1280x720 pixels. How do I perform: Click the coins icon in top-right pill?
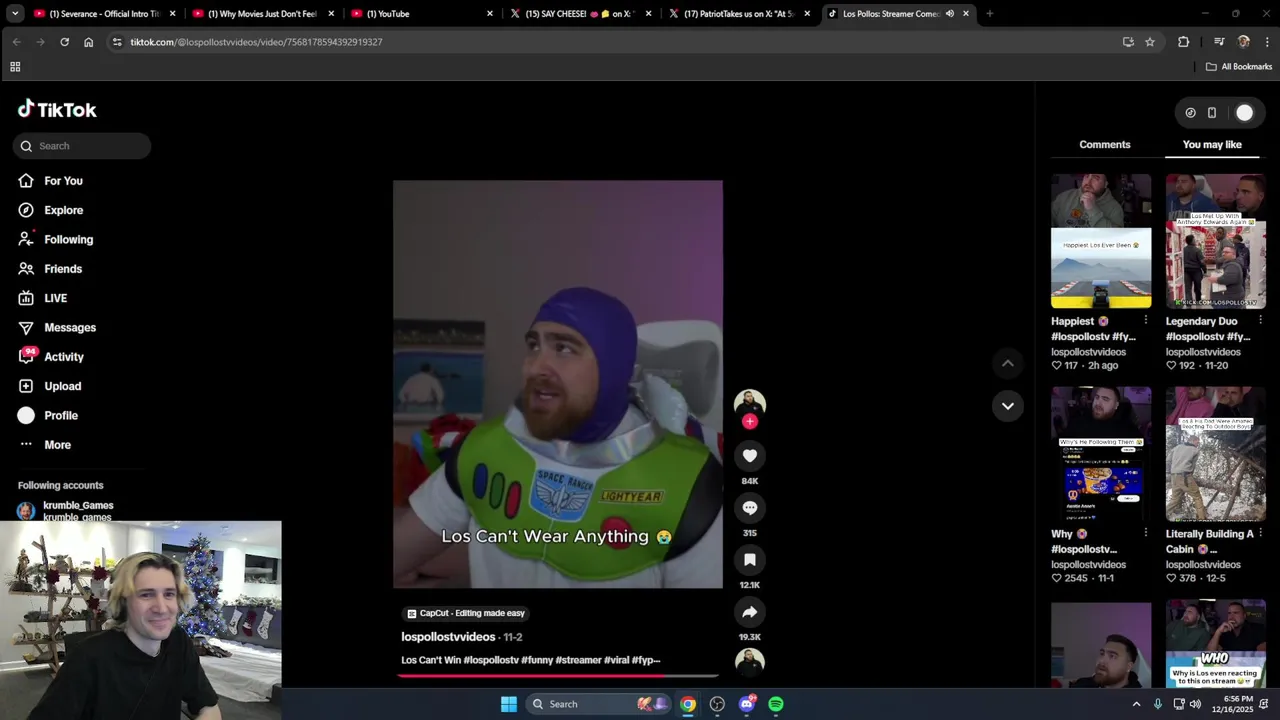(1190, 113)
